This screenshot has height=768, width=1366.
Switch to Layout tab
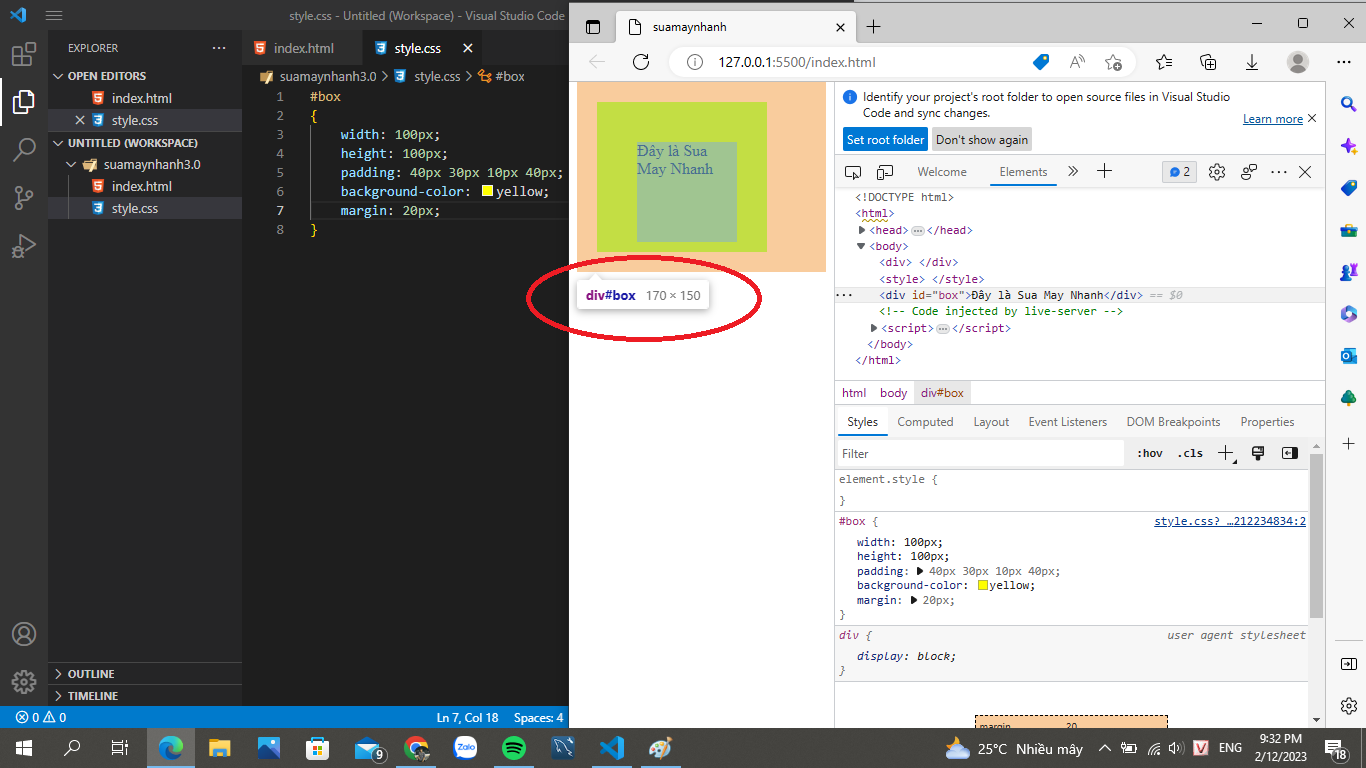click(991, 422)
